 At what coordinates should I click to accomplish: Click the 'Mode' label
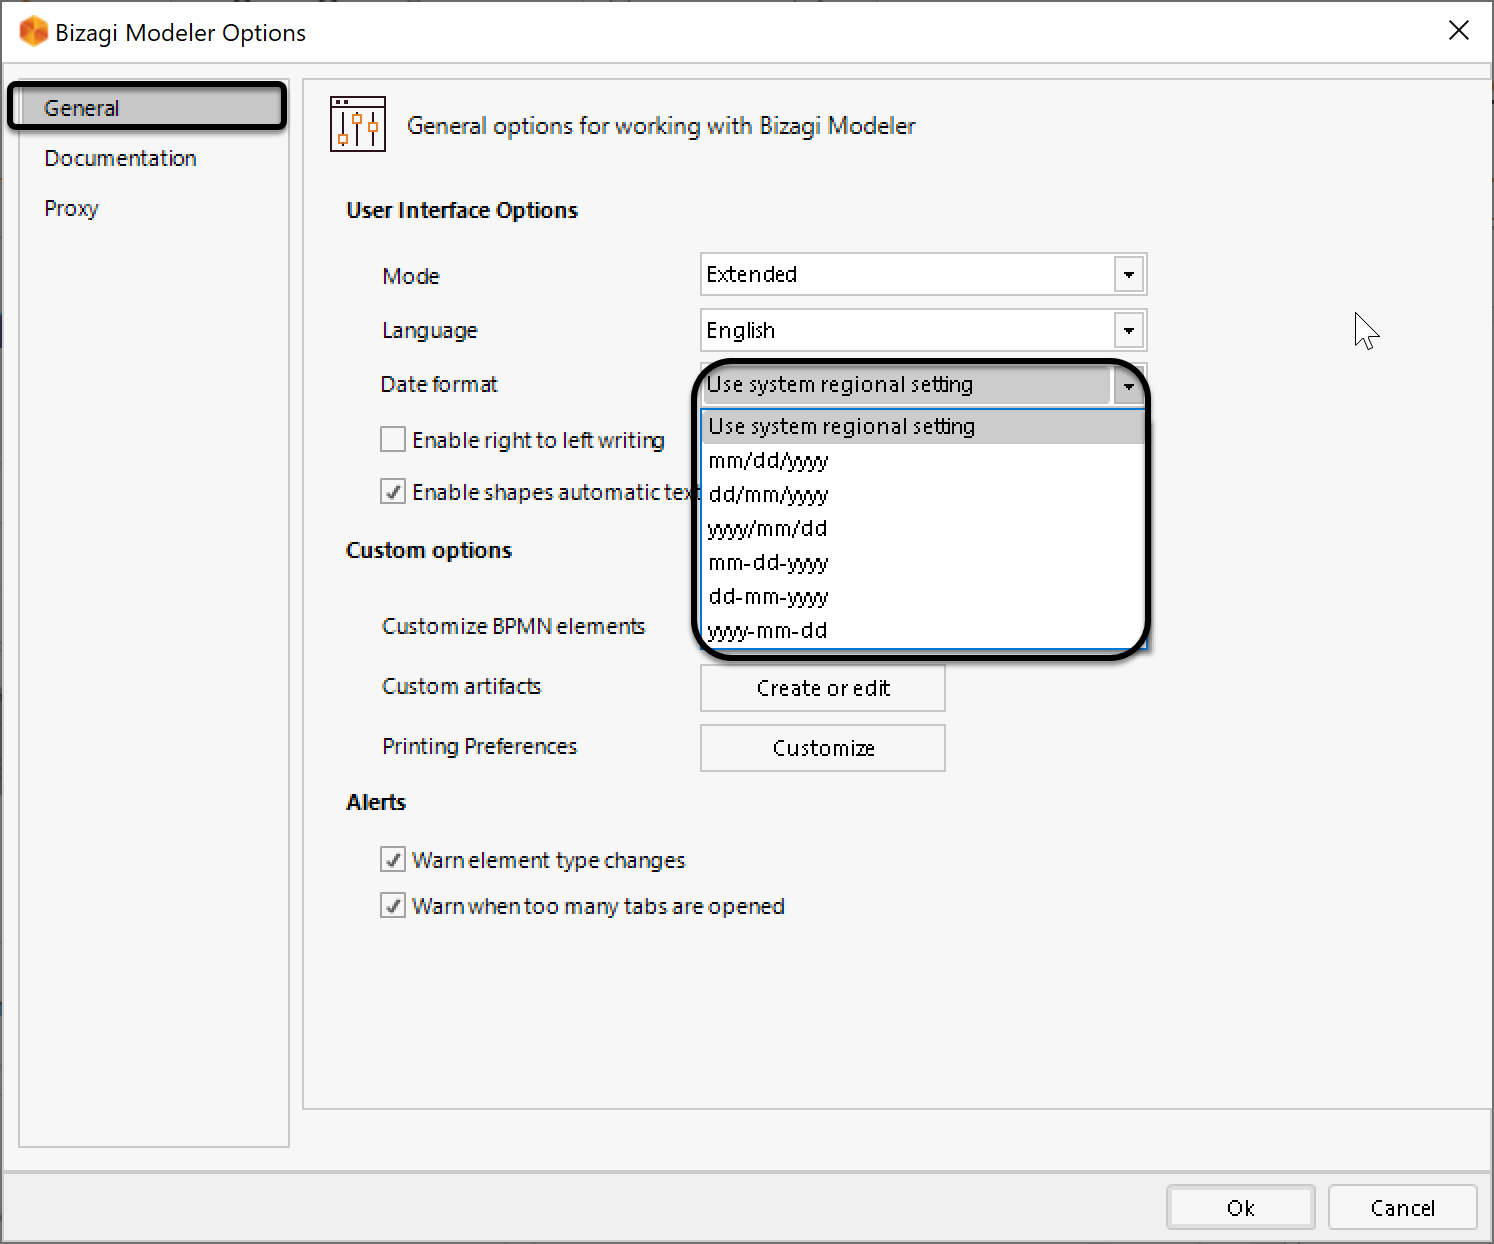[411, 276]
